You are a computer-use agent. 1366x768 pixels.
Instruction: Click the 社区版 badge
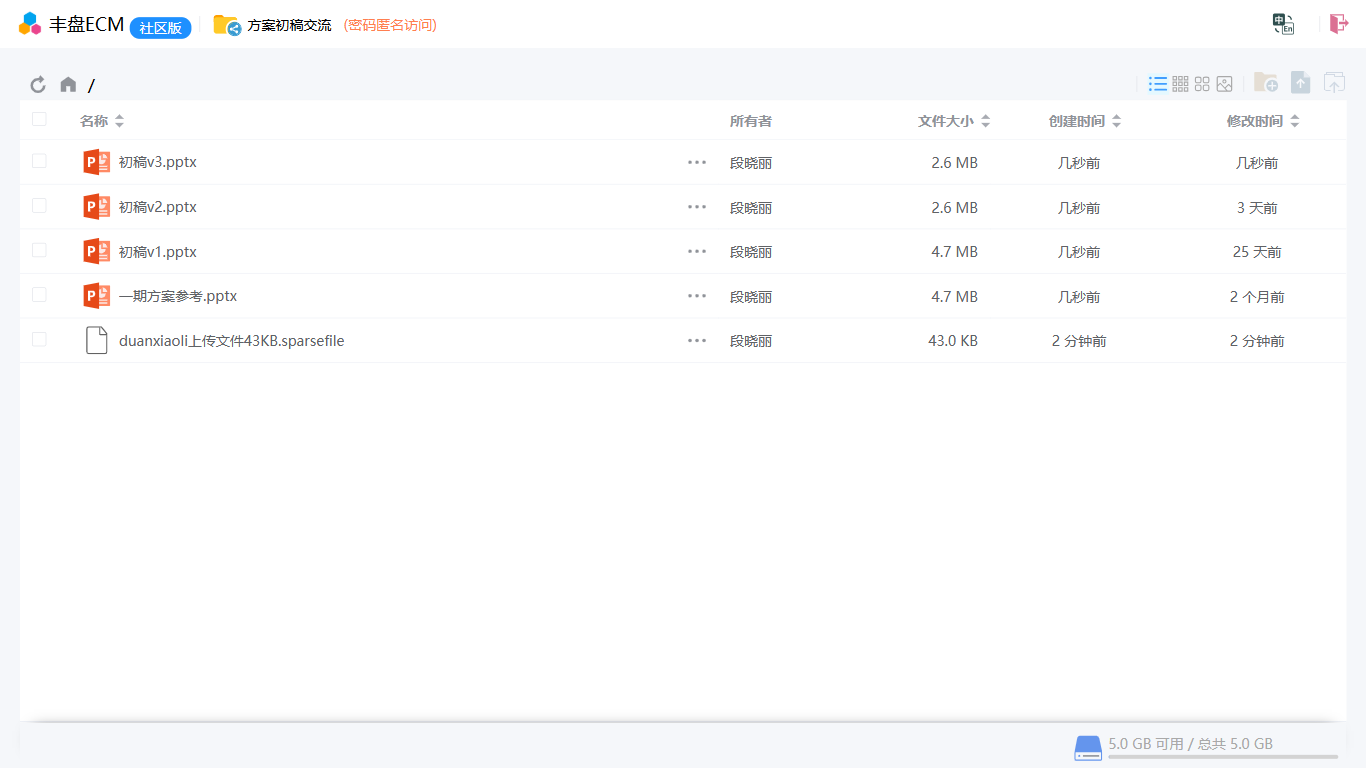point(160,27)
